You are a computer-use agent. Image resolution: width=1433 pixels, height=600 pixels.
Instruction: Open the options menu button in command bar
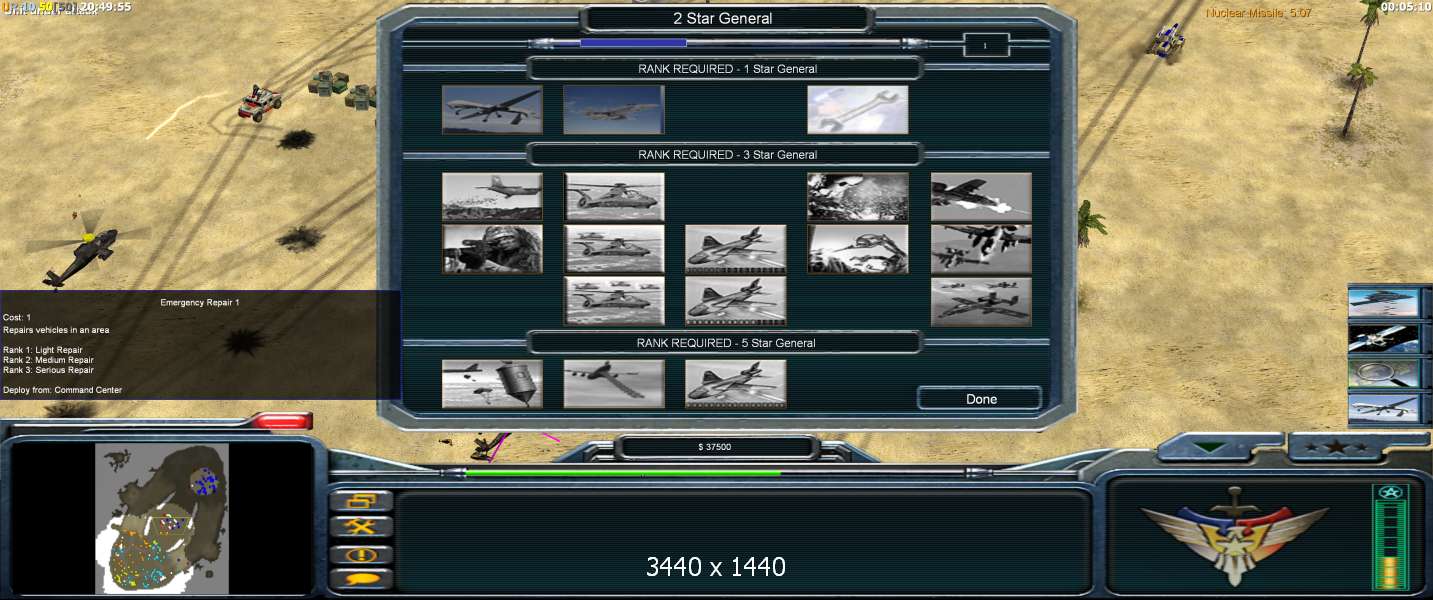pyautogui.click(x=361, y=501)
